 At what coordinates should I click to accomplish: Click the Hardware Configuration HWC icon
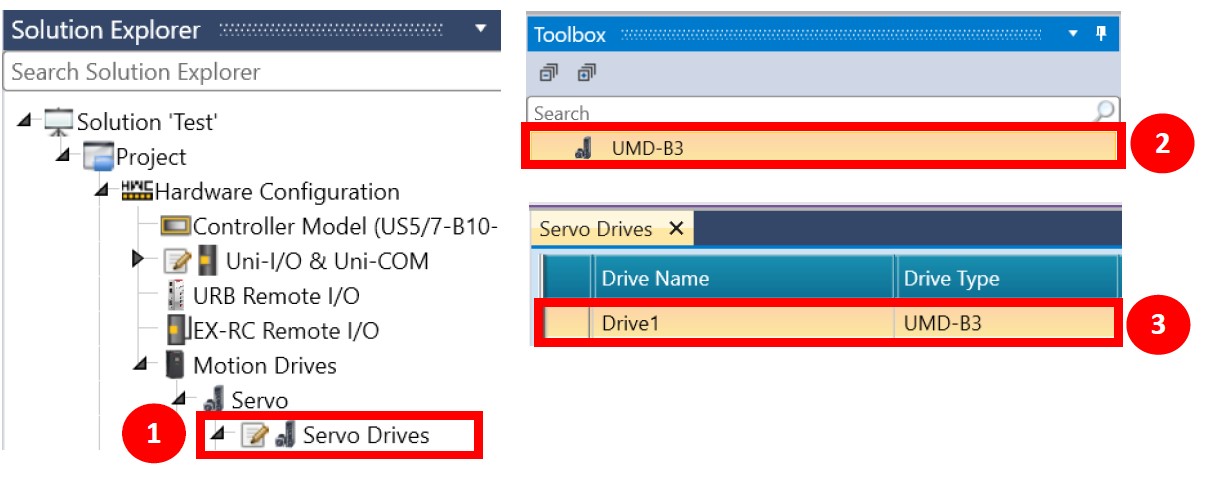[137, 192]
